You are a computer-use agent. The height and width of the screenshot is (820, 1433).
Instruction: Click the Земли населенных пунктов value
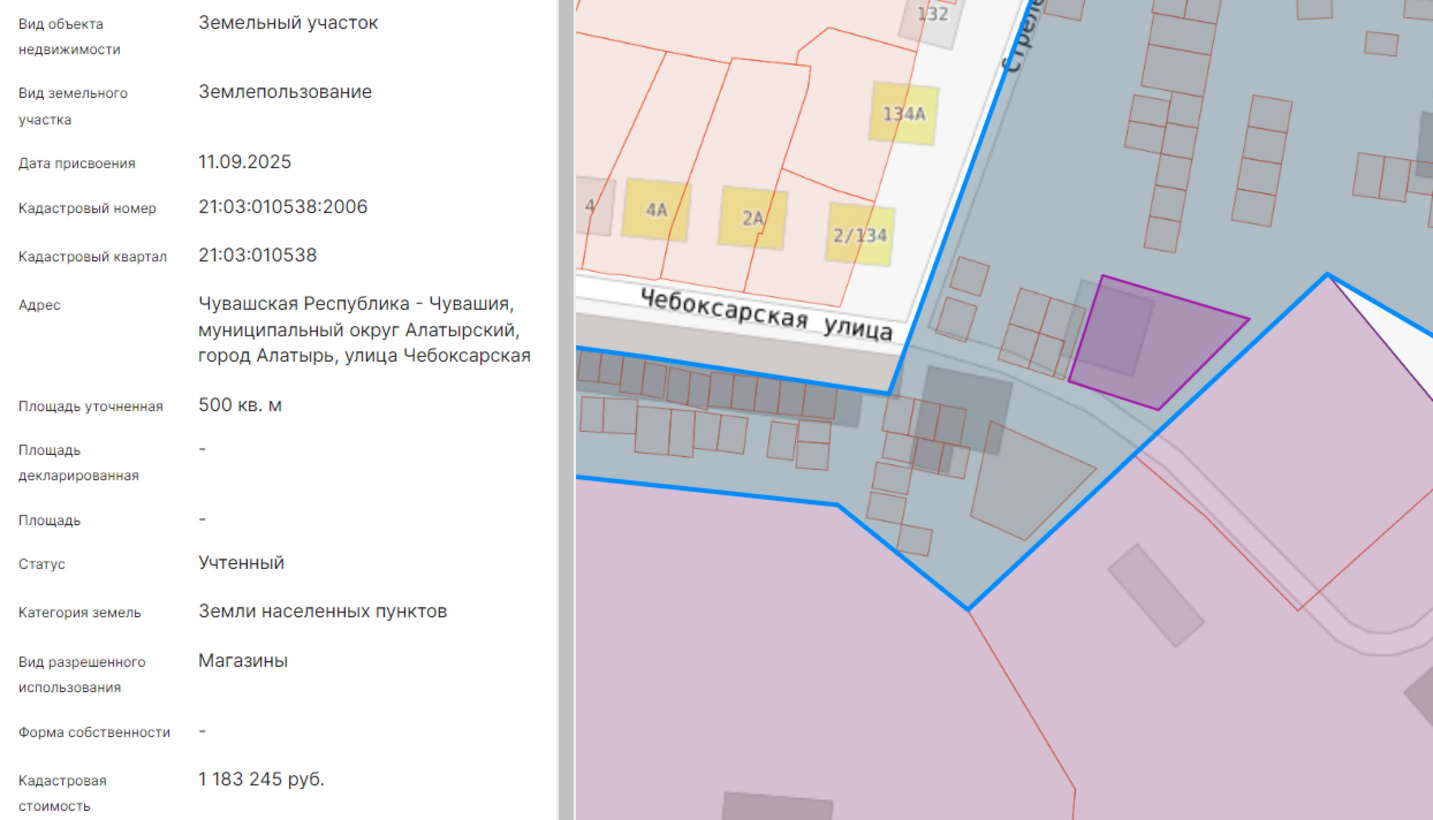tap(322, 611)
